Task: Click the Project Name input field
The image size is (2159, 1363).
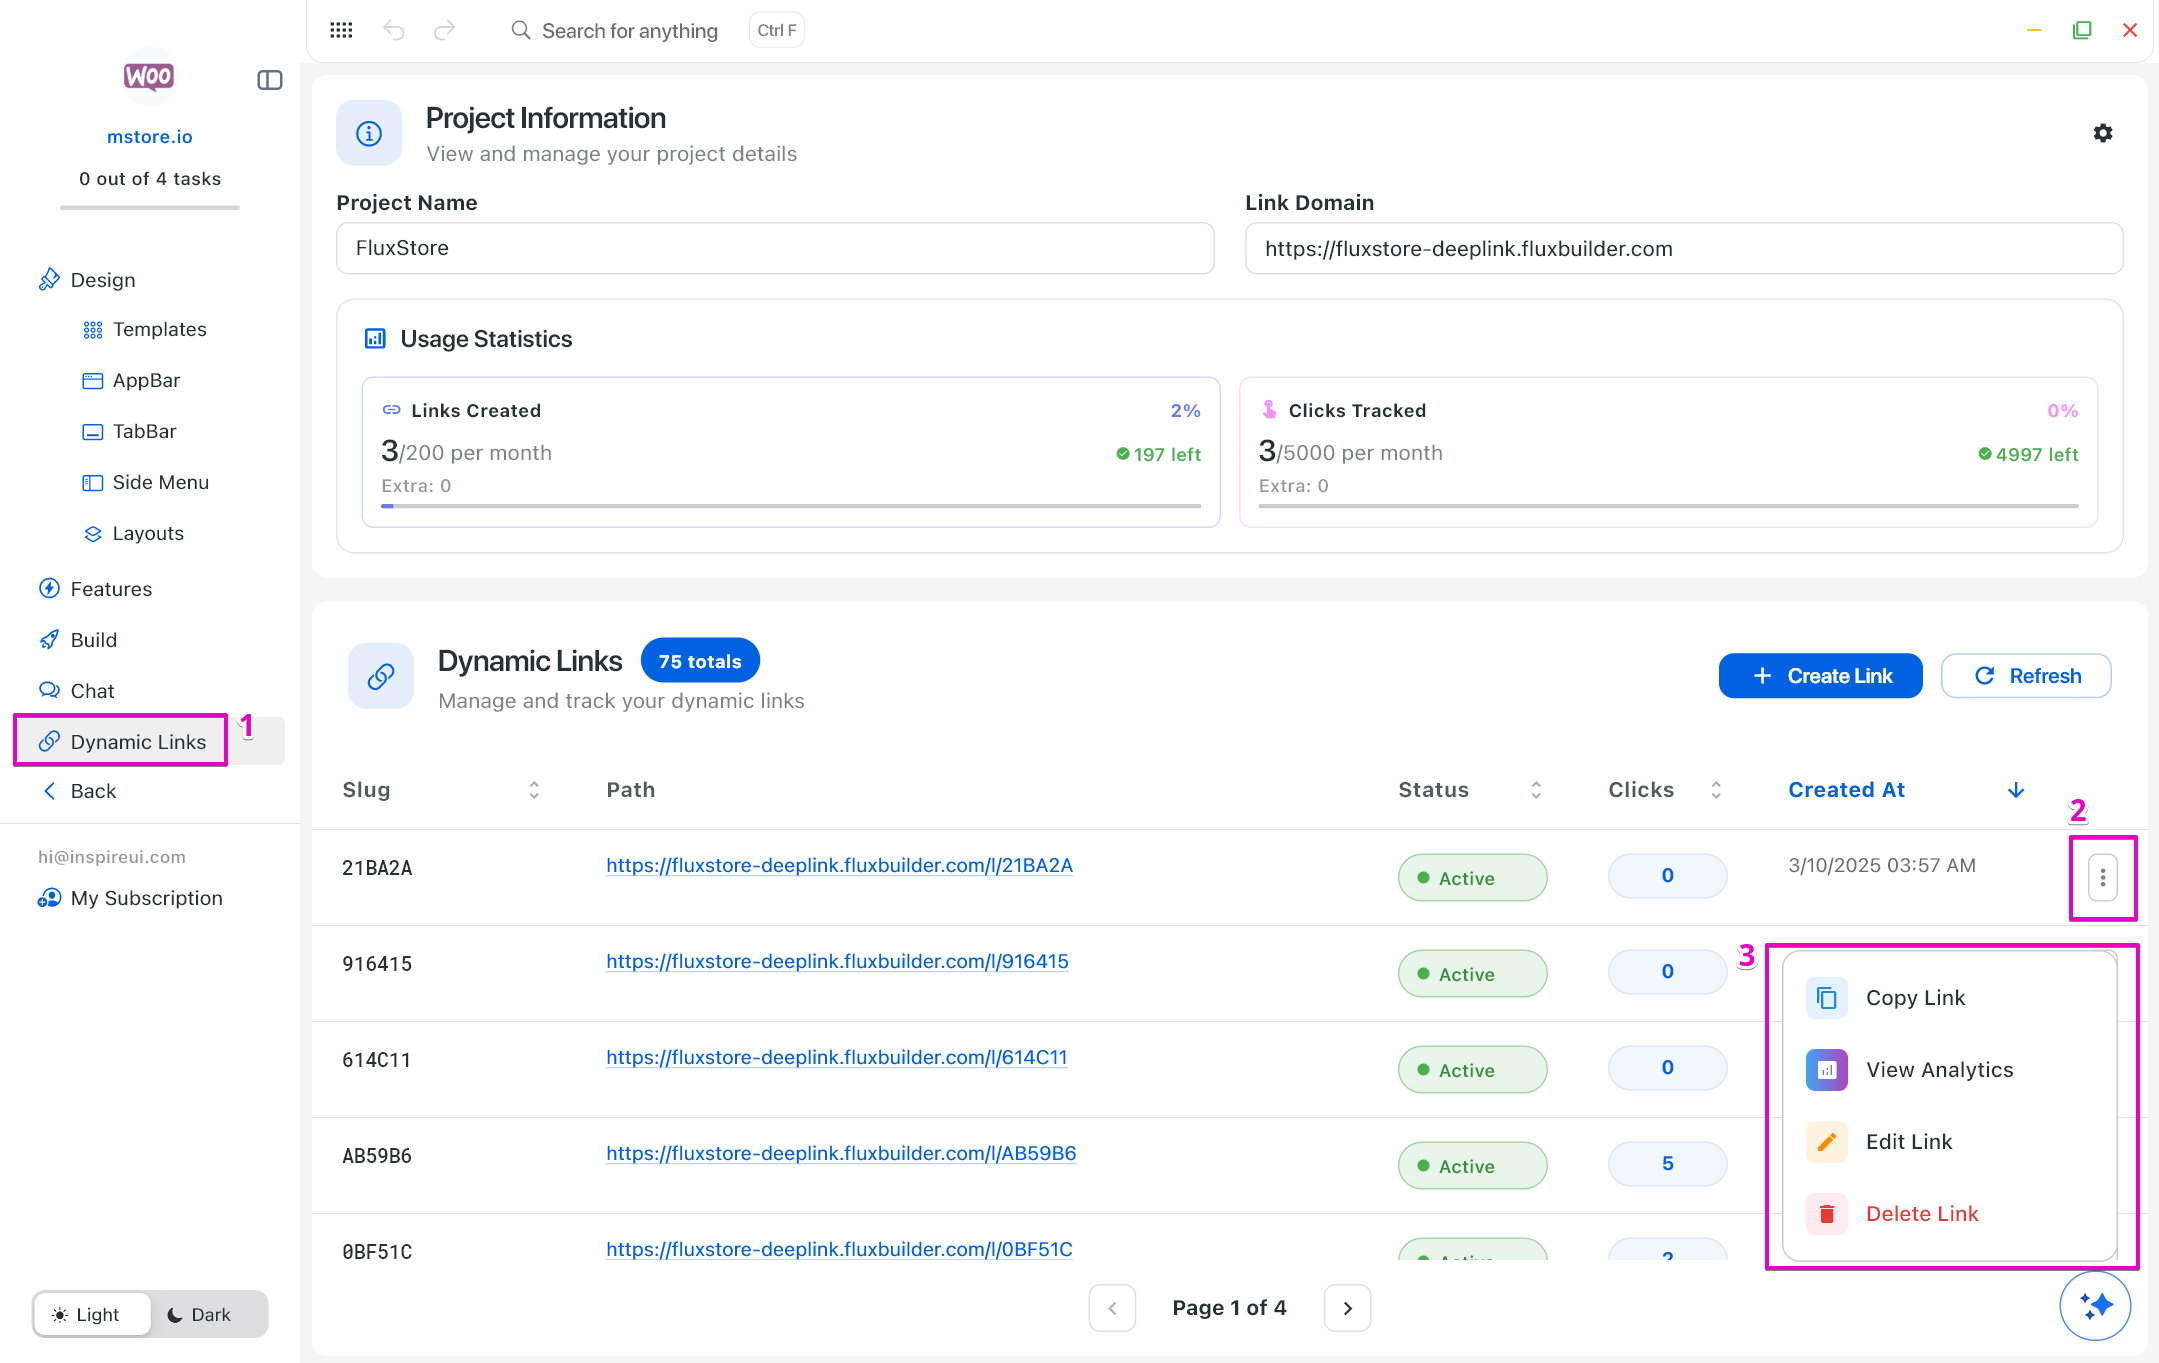Action: pyautogui.click(x=775, y=248)
